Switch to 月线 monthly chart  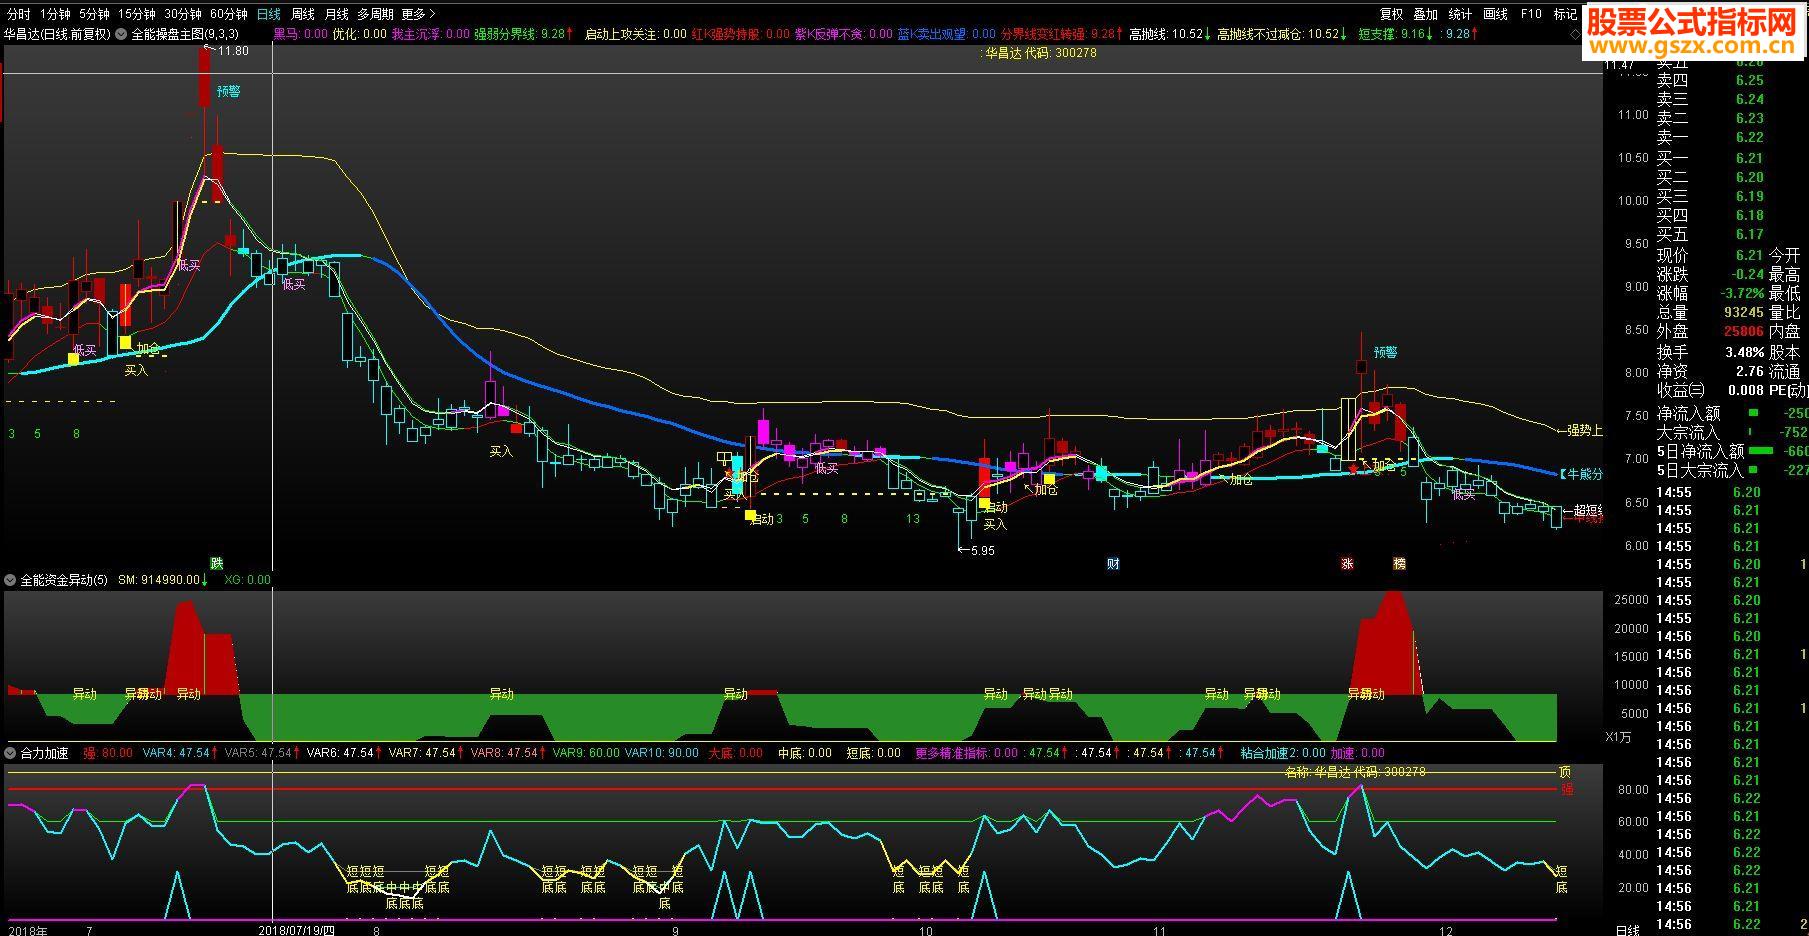tap(337, 14)
